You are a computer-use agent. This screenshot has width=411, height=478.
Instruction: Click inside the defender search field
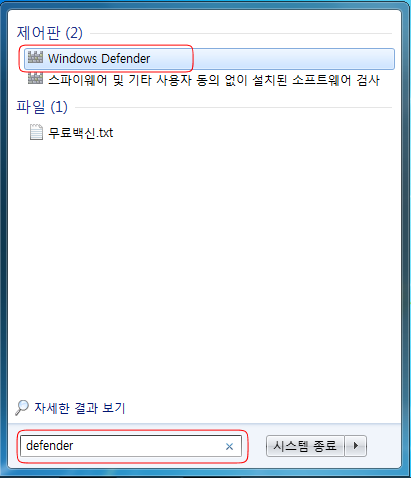point(131,446)
